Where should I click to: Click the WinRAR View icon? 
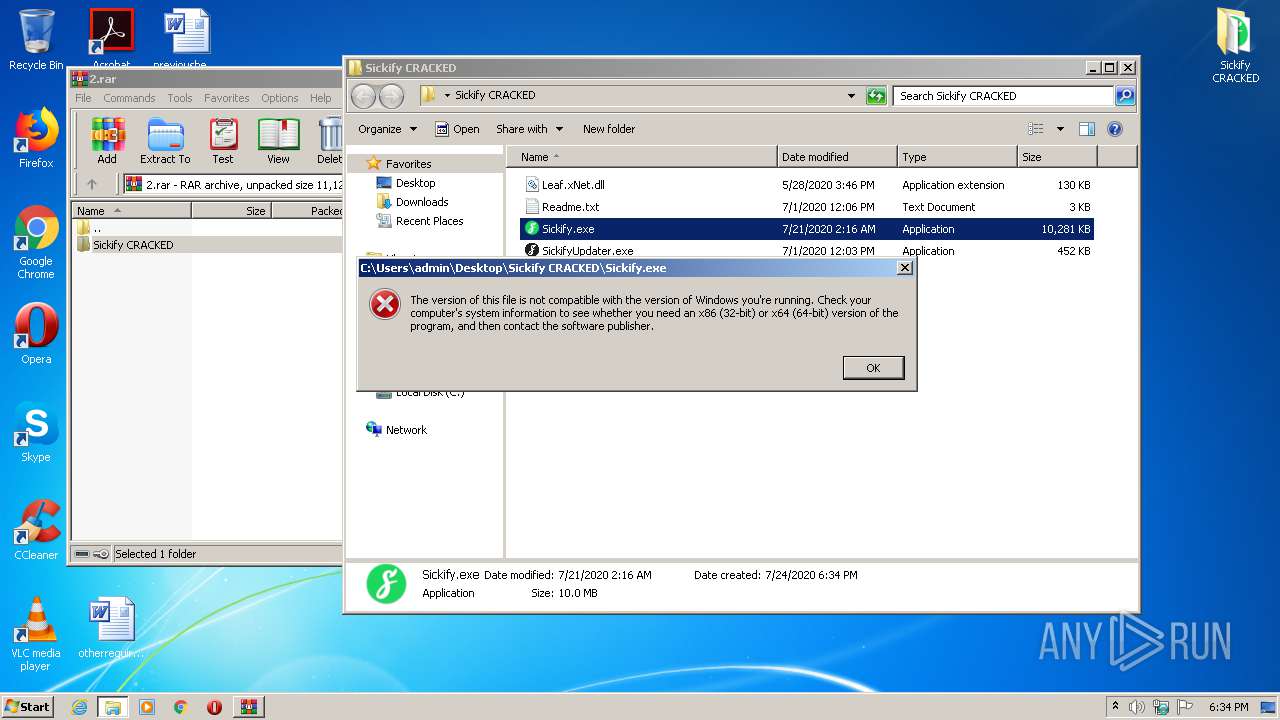[278, 140]
